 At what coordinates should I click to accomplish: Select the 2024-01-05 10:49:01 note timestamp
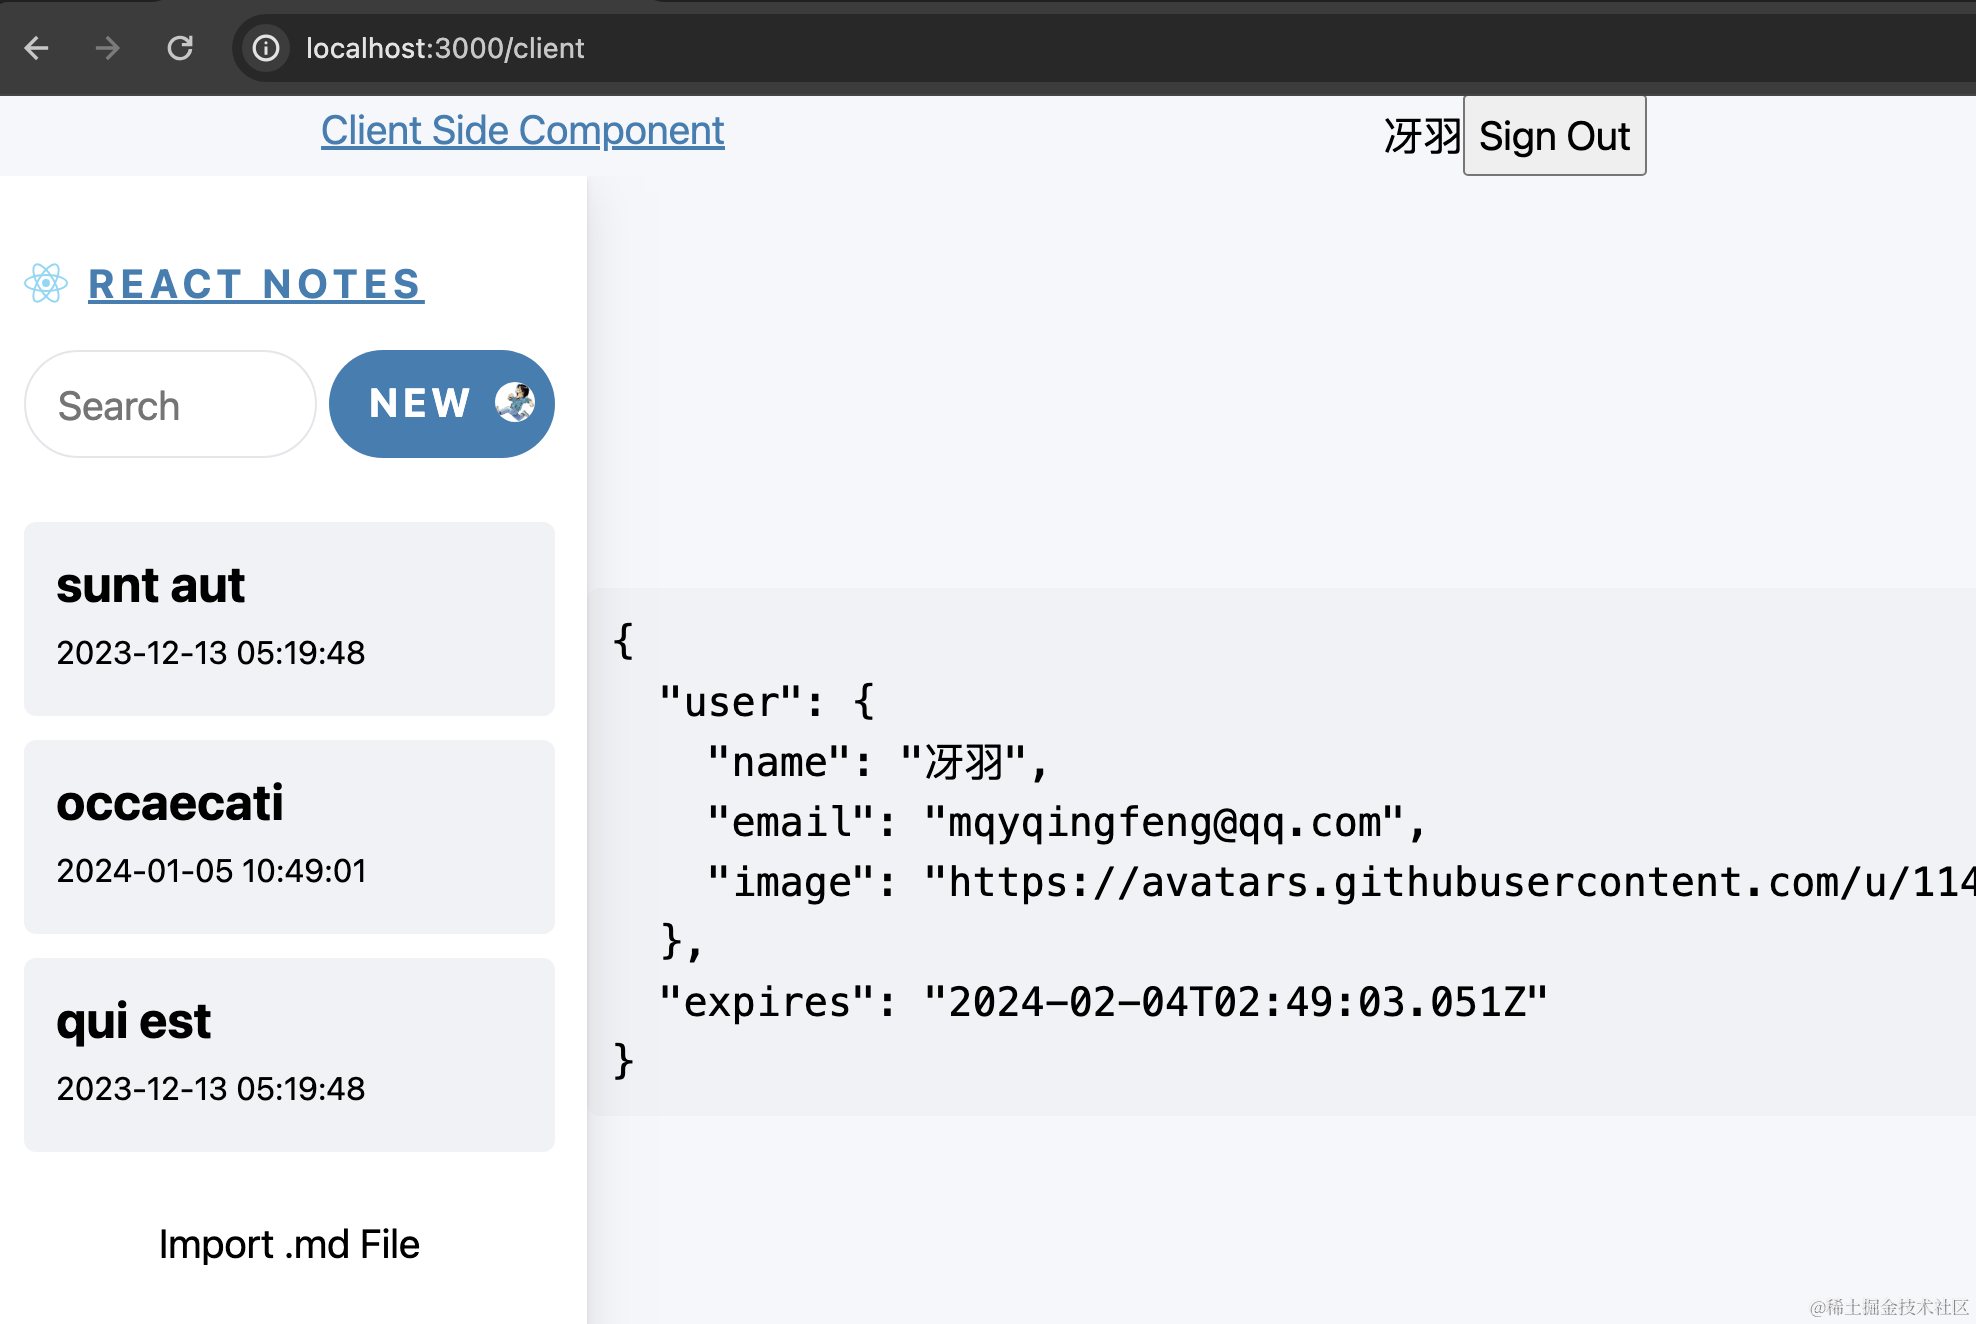(x=211, y=871)
